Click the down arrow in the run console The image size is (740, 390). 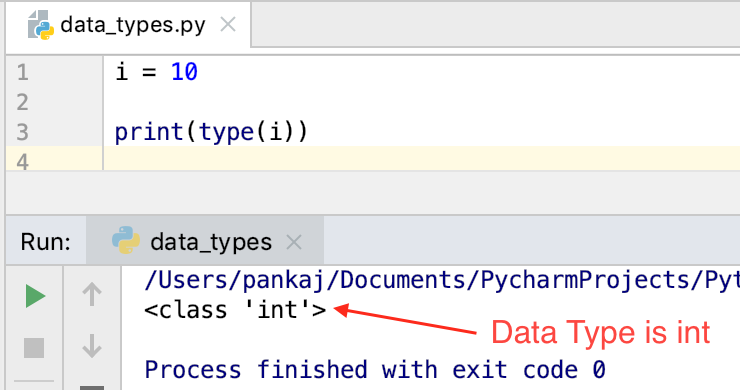coord(92,346)
